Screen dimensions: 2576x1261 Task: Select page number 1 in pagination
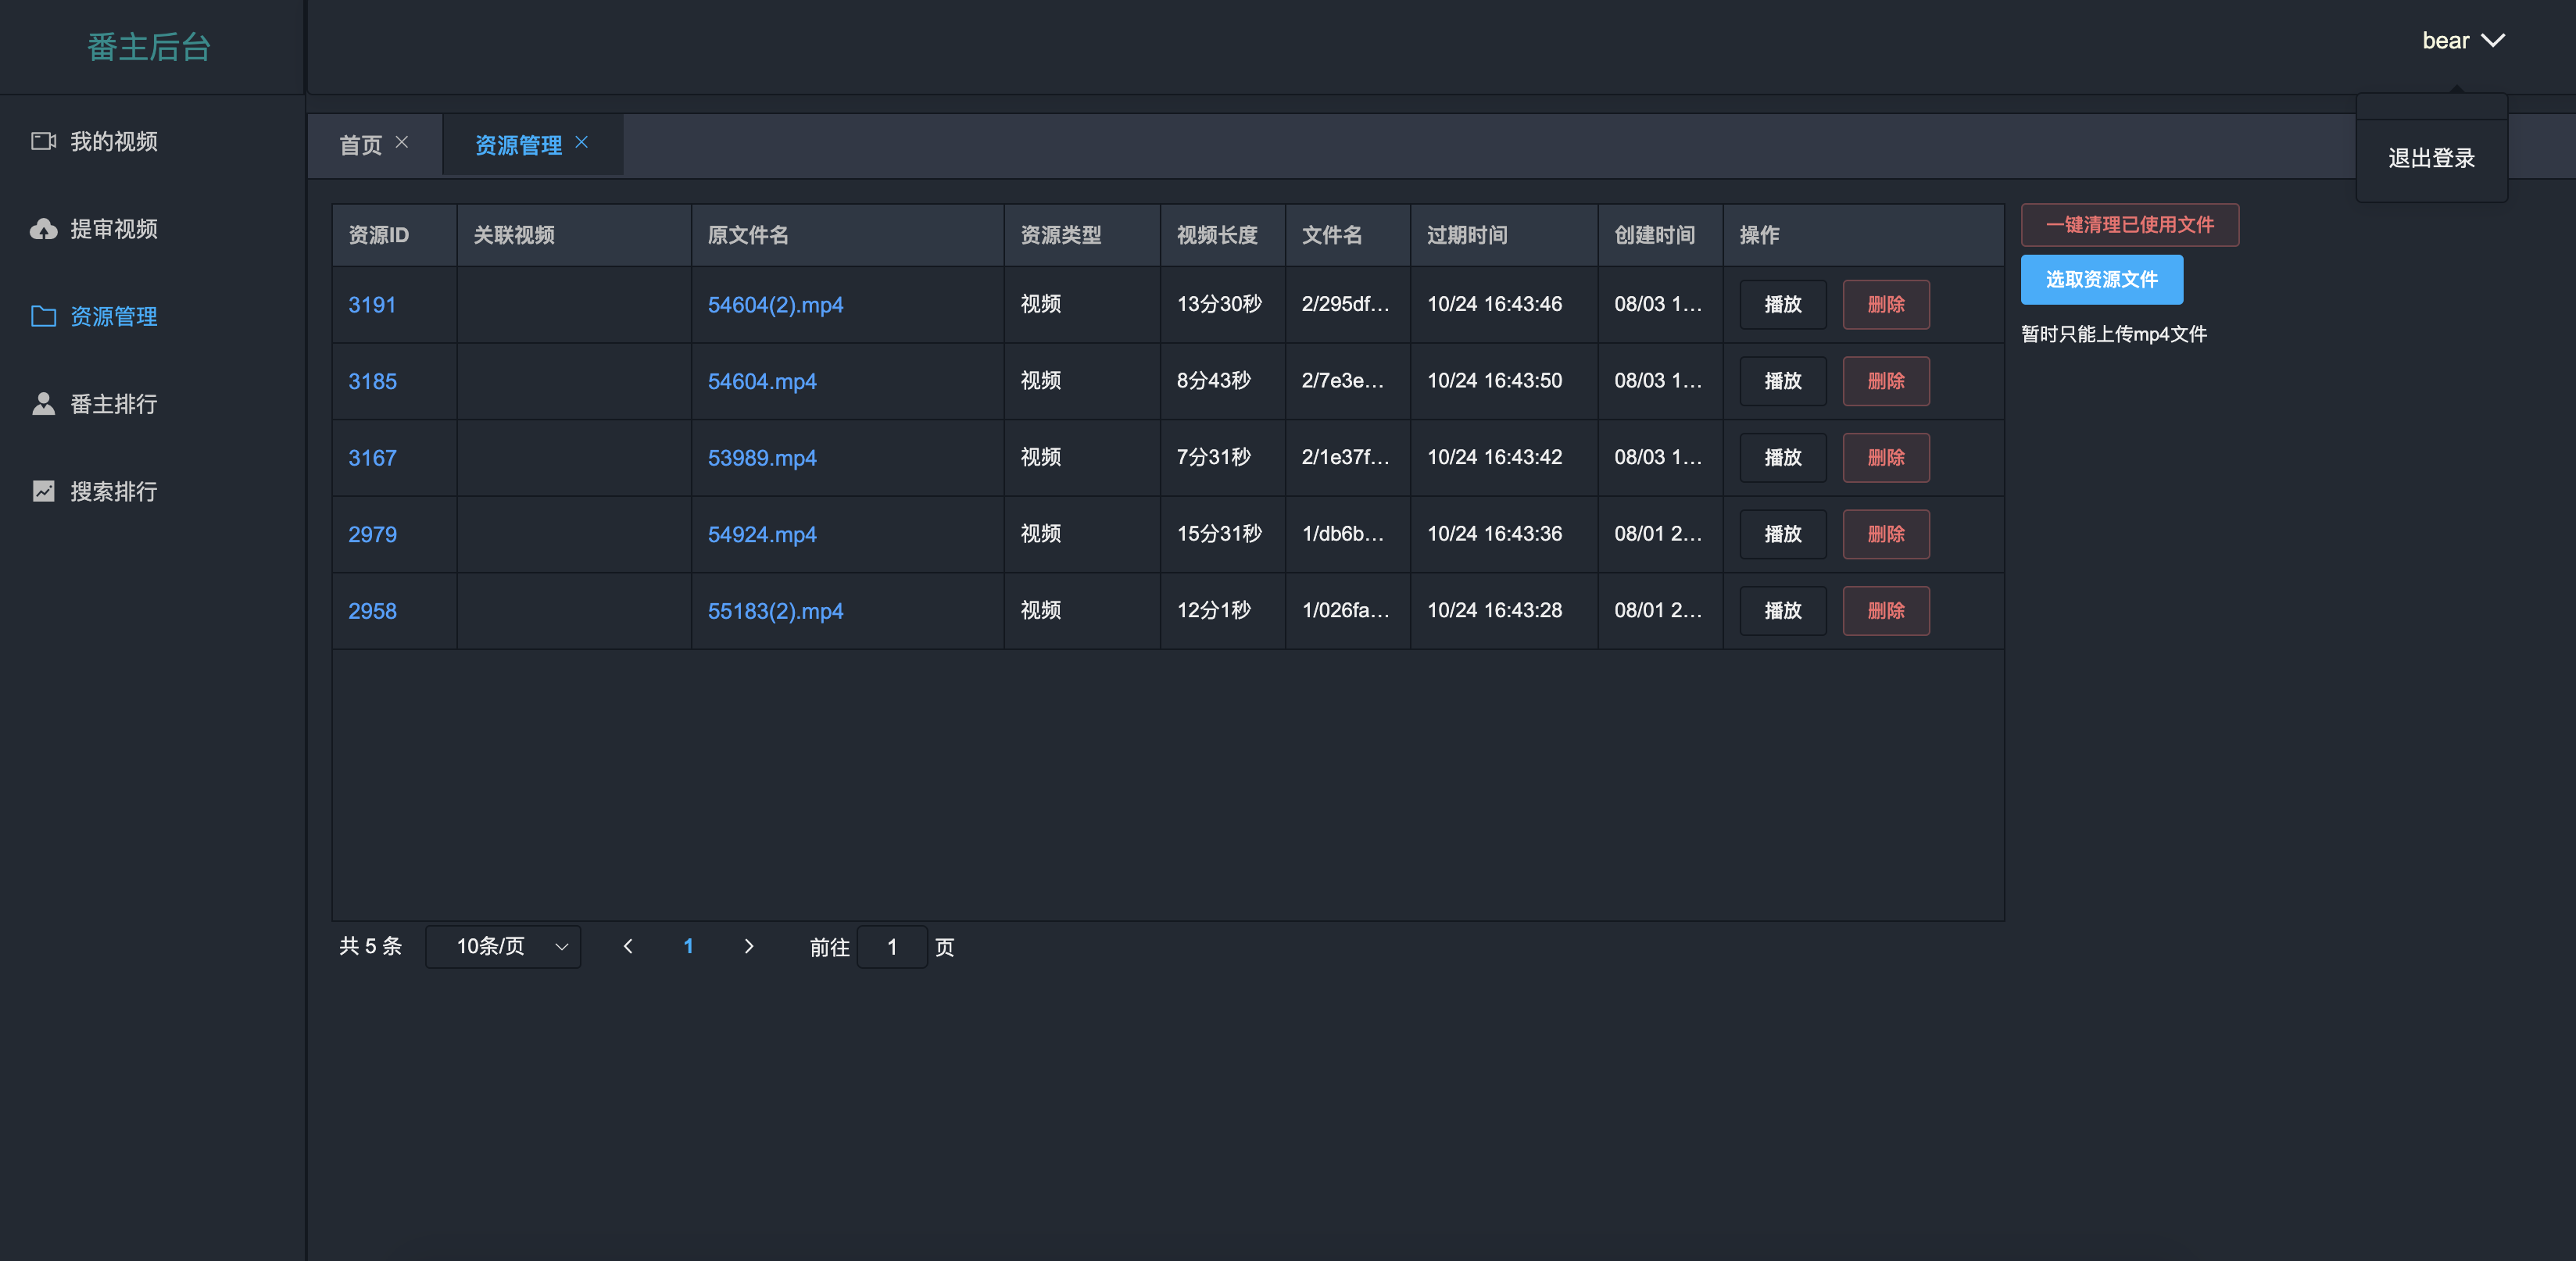point(688,946)
